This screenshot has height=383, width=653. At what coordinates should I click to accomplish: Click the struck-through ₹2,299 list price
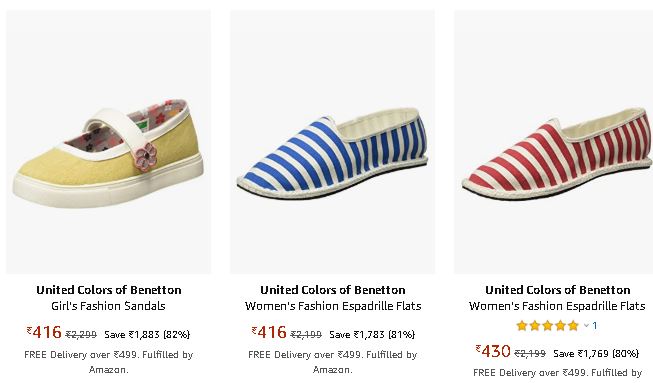pyautogui.click(x=81, y=334)
